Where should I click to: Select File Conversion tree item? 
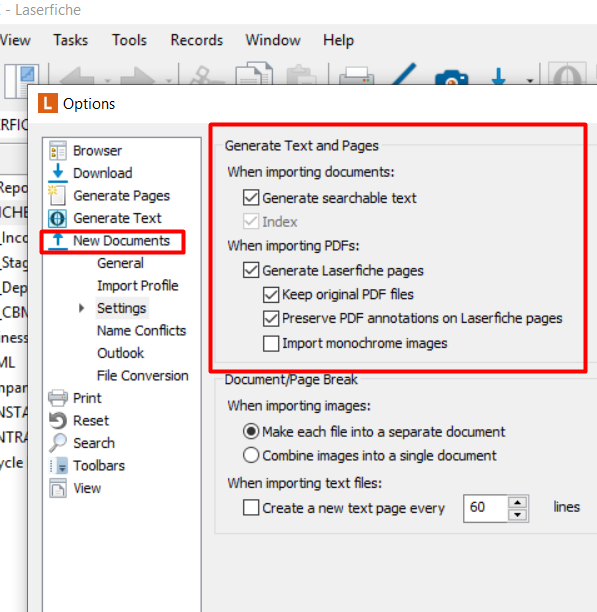tap(142, 375)
